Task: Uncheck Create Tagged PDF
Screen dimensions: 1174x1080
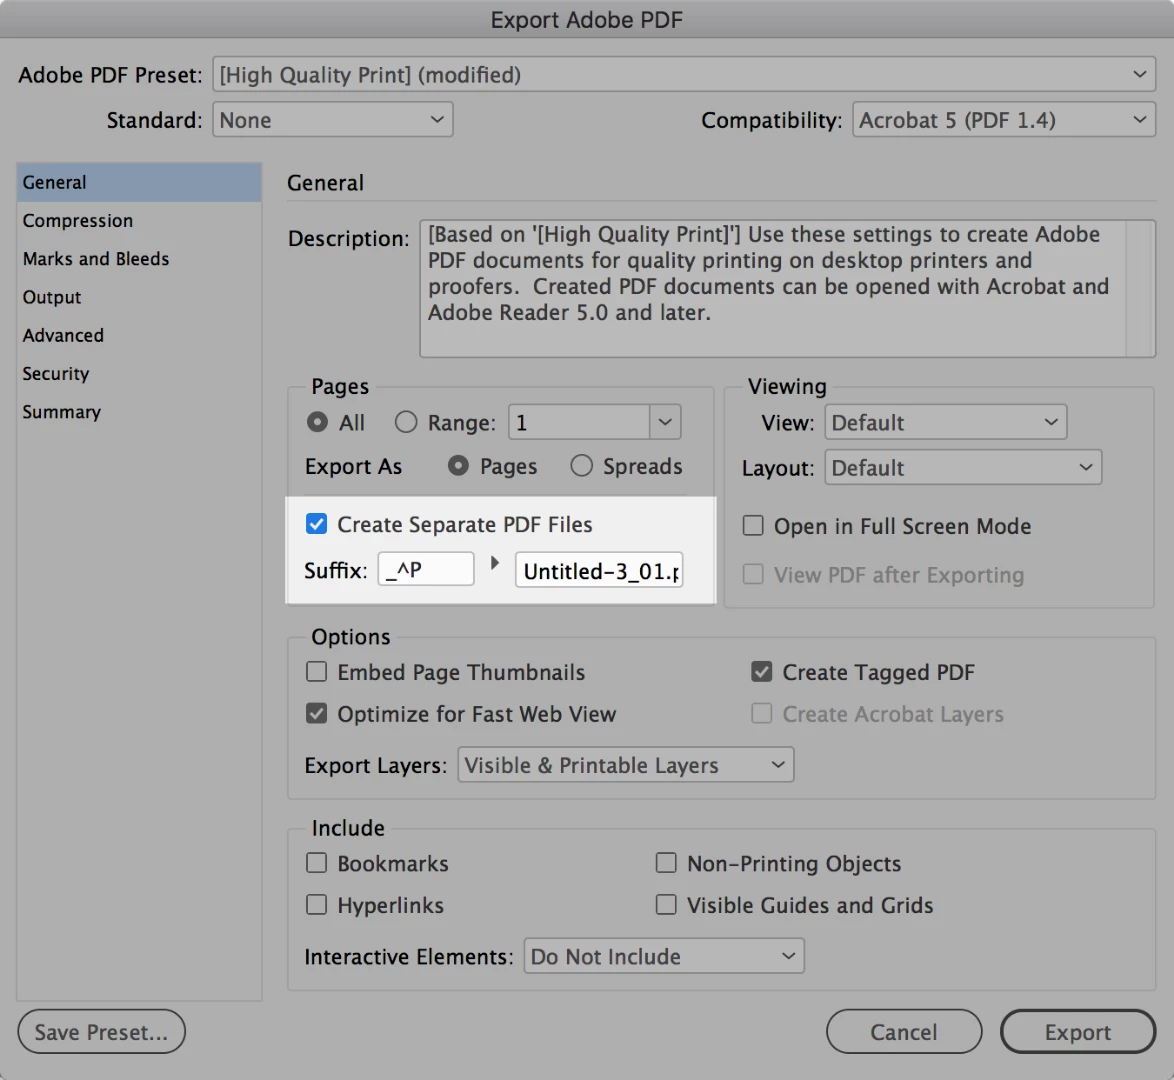Action: (761, 672)
